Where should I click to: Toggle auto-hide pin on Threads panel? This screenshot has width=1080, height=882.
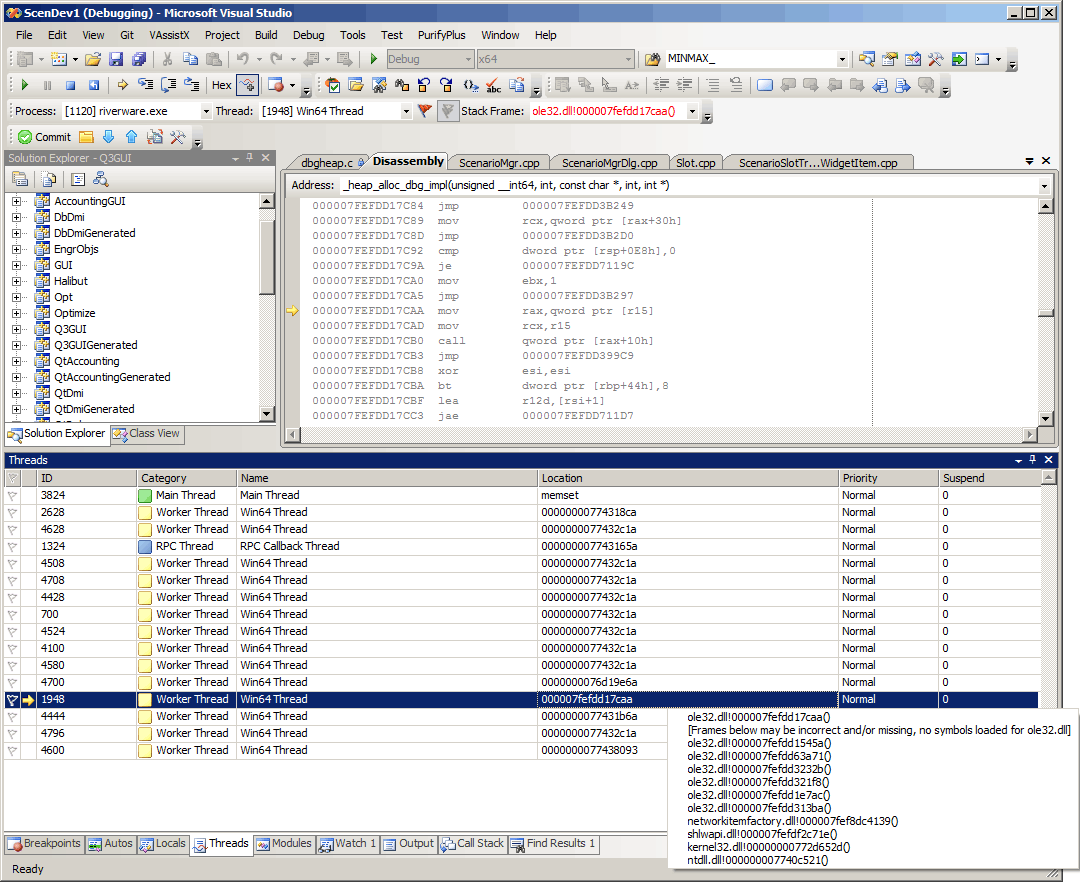(1032, 460)
